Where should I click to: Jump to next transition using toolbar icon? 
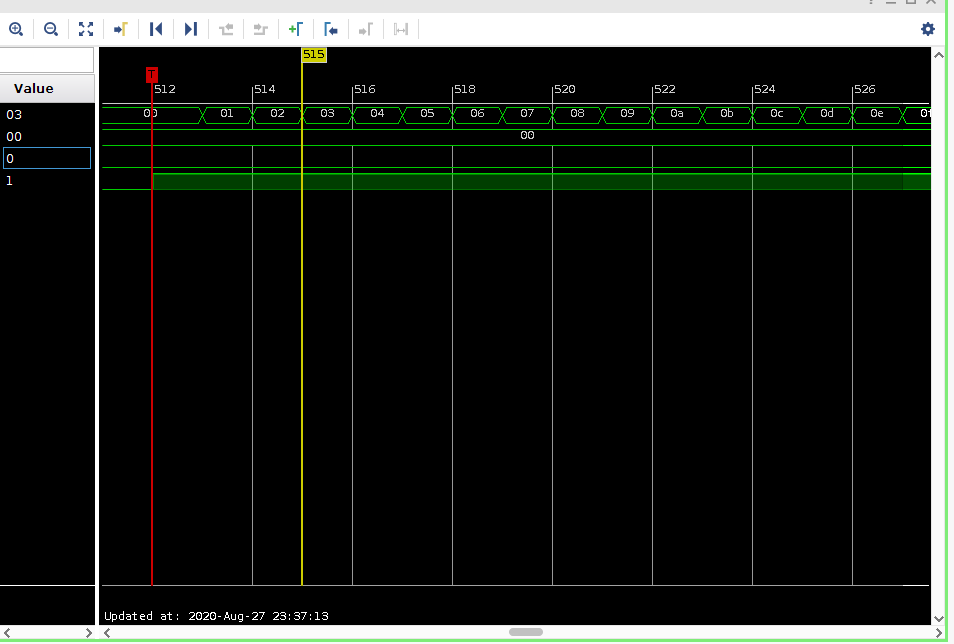point(191,29)
